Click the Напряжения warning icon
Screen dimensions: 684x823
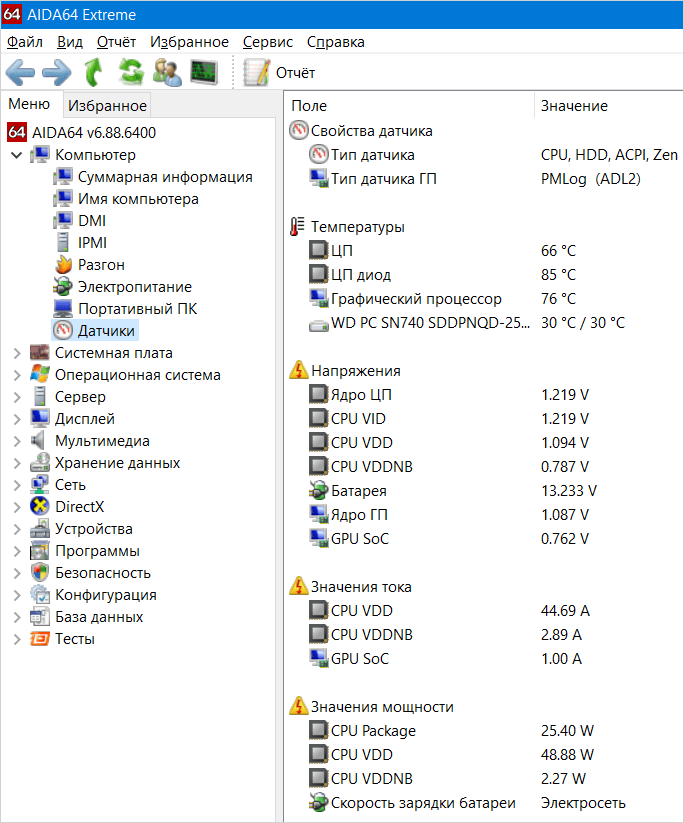299,370
